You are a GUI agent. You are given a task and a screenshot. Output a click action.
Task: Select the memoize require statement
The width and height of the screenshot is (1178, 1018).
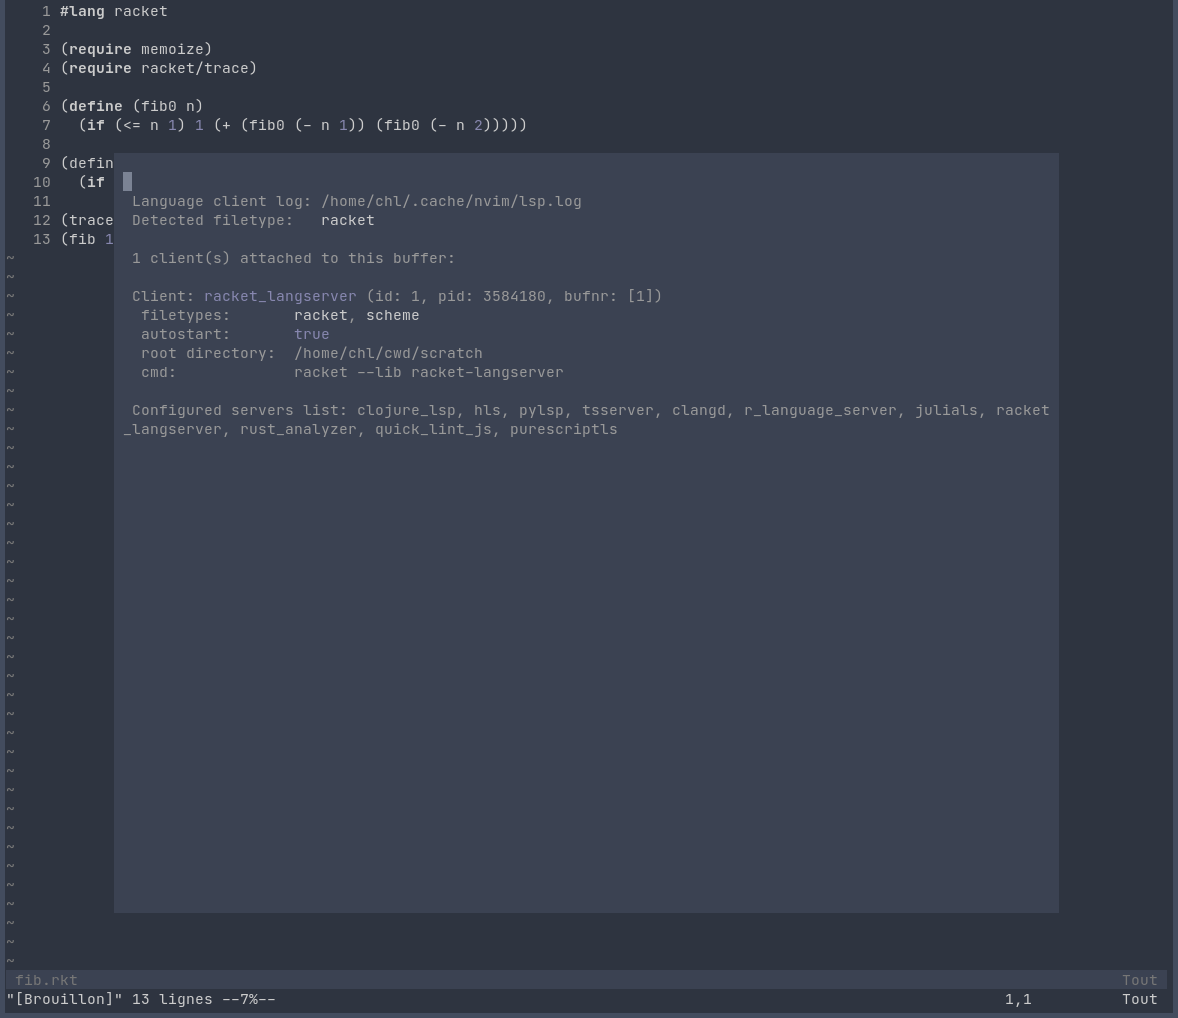click(x=136, y=49)
